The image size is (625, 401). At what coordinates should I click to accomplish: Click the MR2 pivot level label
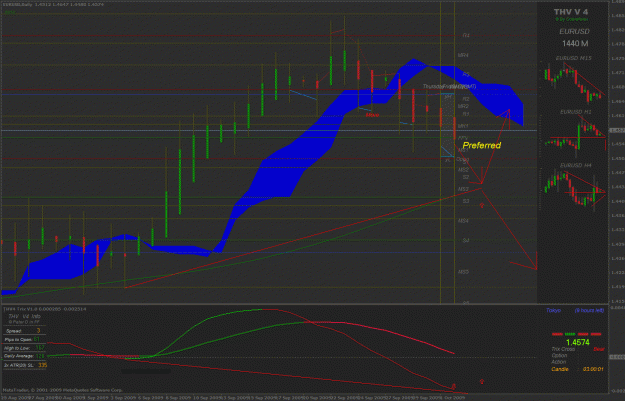(463, 106)
